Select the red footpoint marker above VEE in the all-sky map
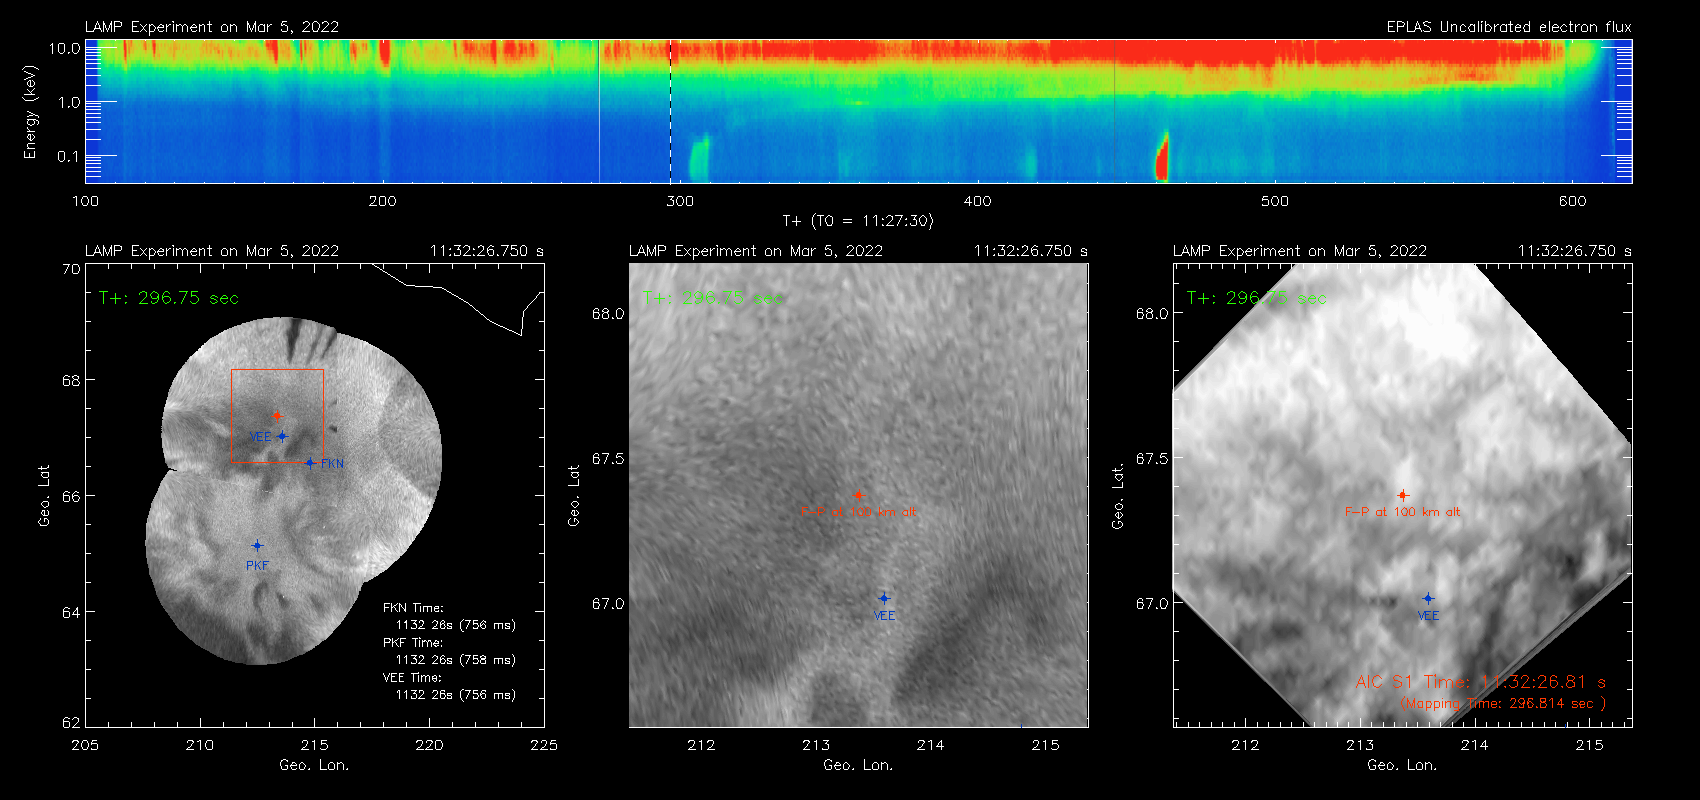The width and height of the screenshot is (1700, 800). (x=277, y=416)
